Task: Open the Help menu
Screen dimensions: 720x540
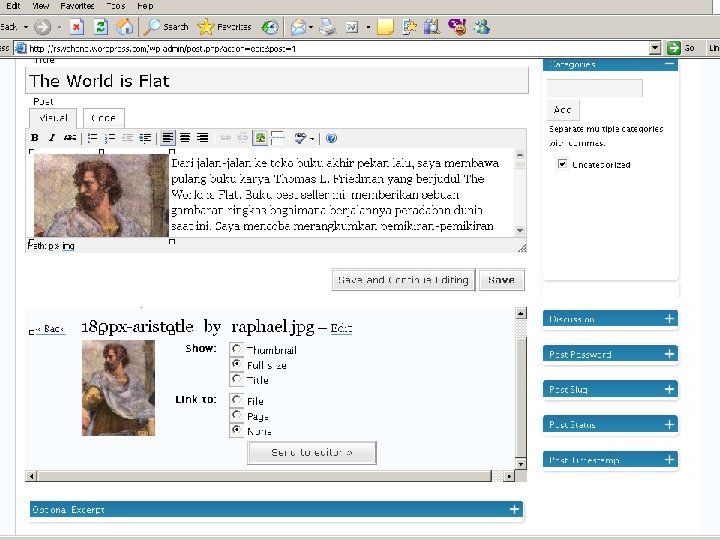Action: click(x=145, y=6)
